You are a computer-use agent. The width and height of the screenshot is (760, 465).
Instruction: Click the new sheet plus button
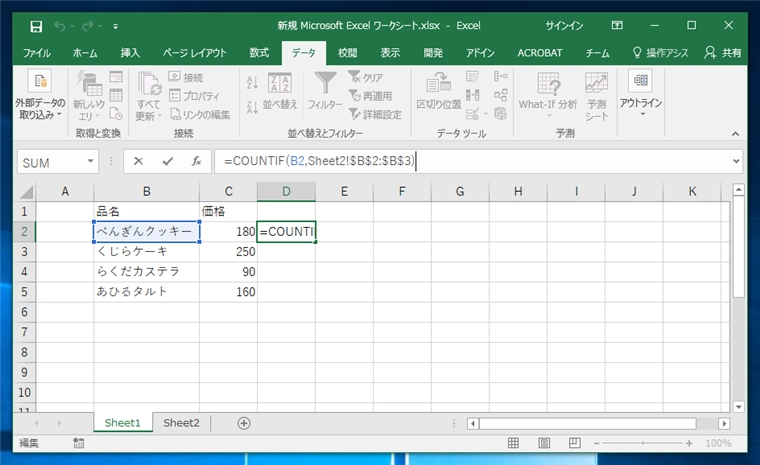point(244,423)
